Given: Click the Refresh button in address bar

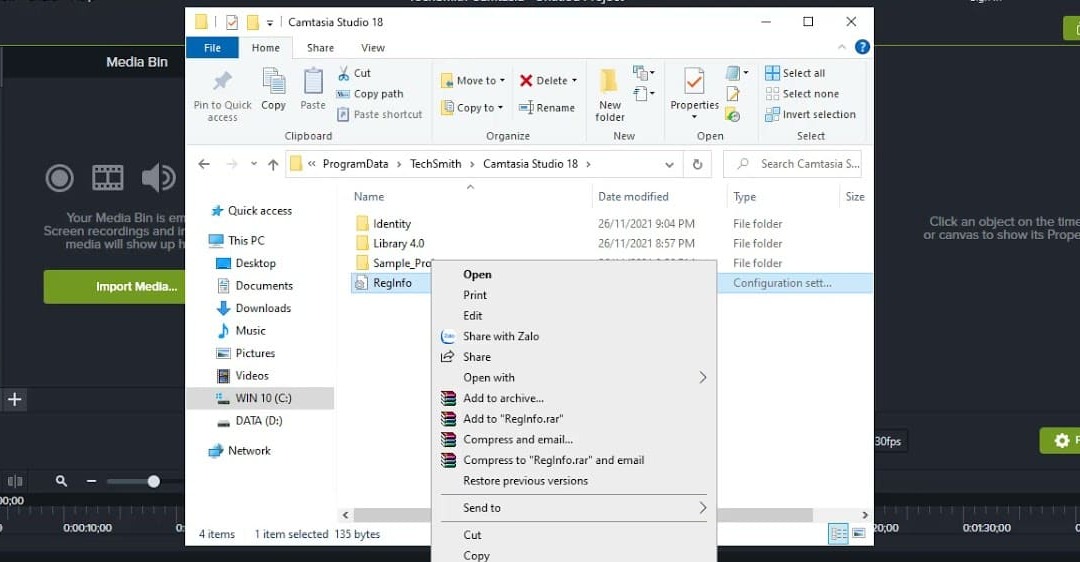Looking at the screenshot, I should click(697, 164).
